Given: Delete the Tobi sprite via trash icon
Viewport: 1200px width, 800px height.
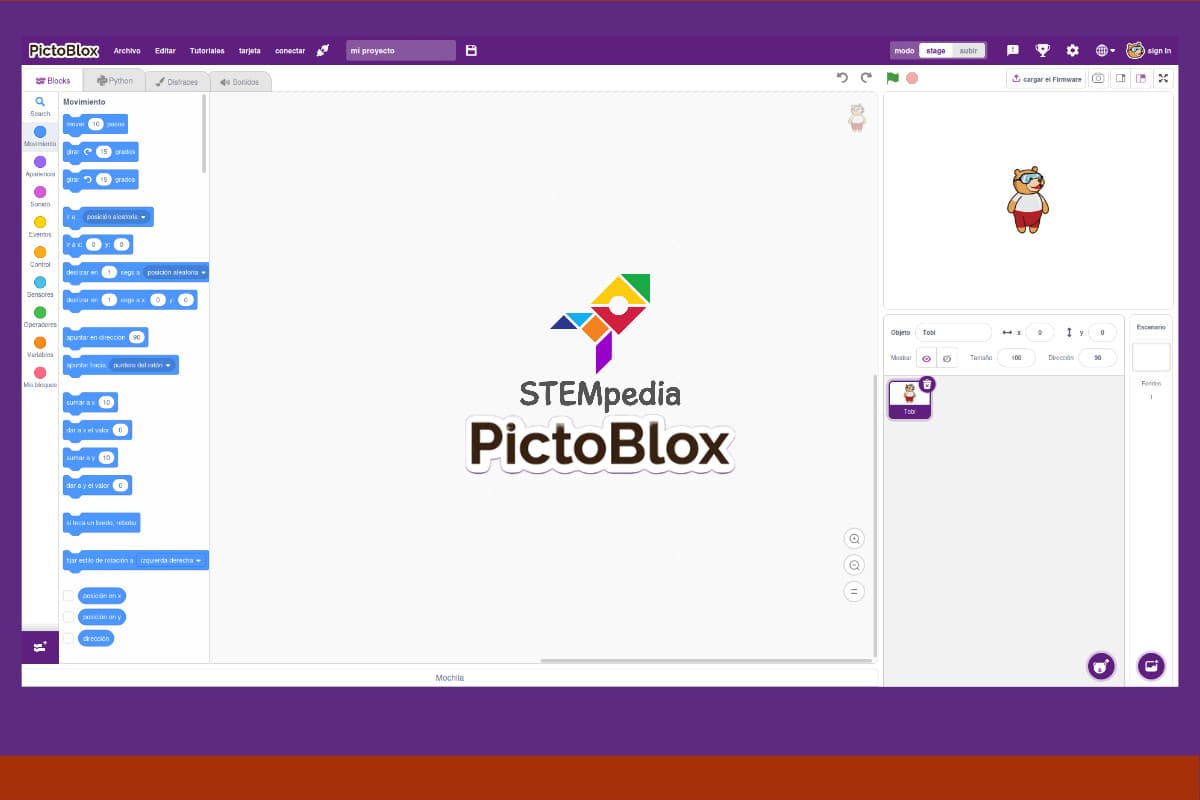Looking at the screenshot, I should point(927,383).
